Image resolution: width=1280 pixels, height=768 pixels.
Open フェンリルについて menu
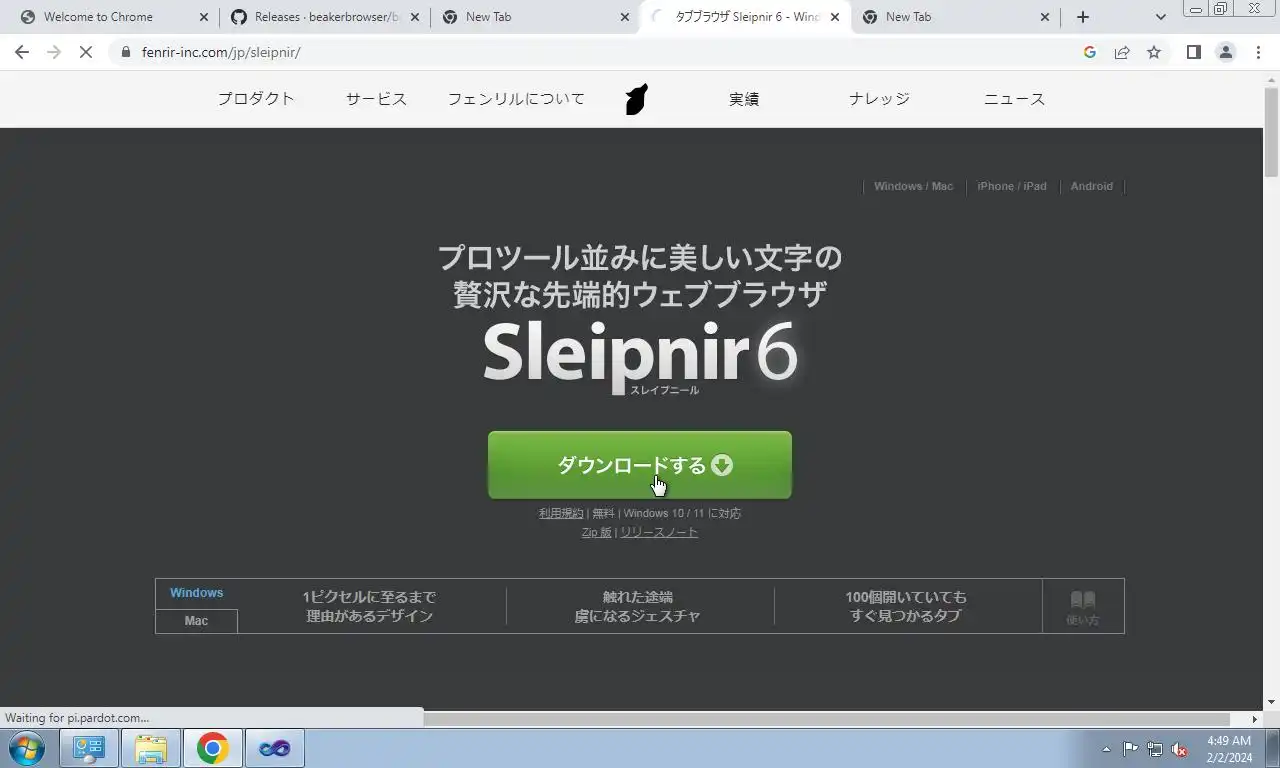pyautogui.click(x=516, y=99)
